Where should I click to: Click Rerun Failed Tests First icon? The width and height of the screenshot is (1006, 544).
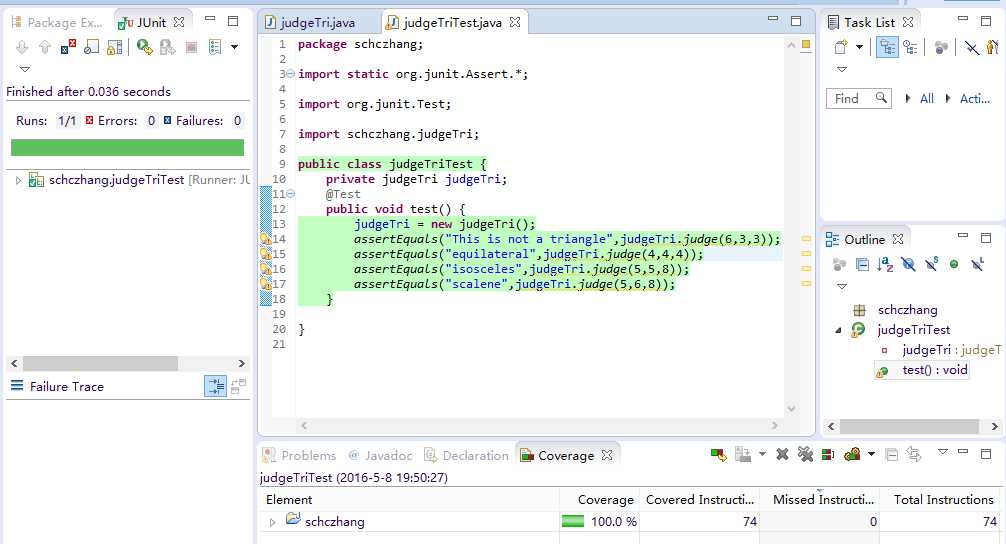point(167,47)
